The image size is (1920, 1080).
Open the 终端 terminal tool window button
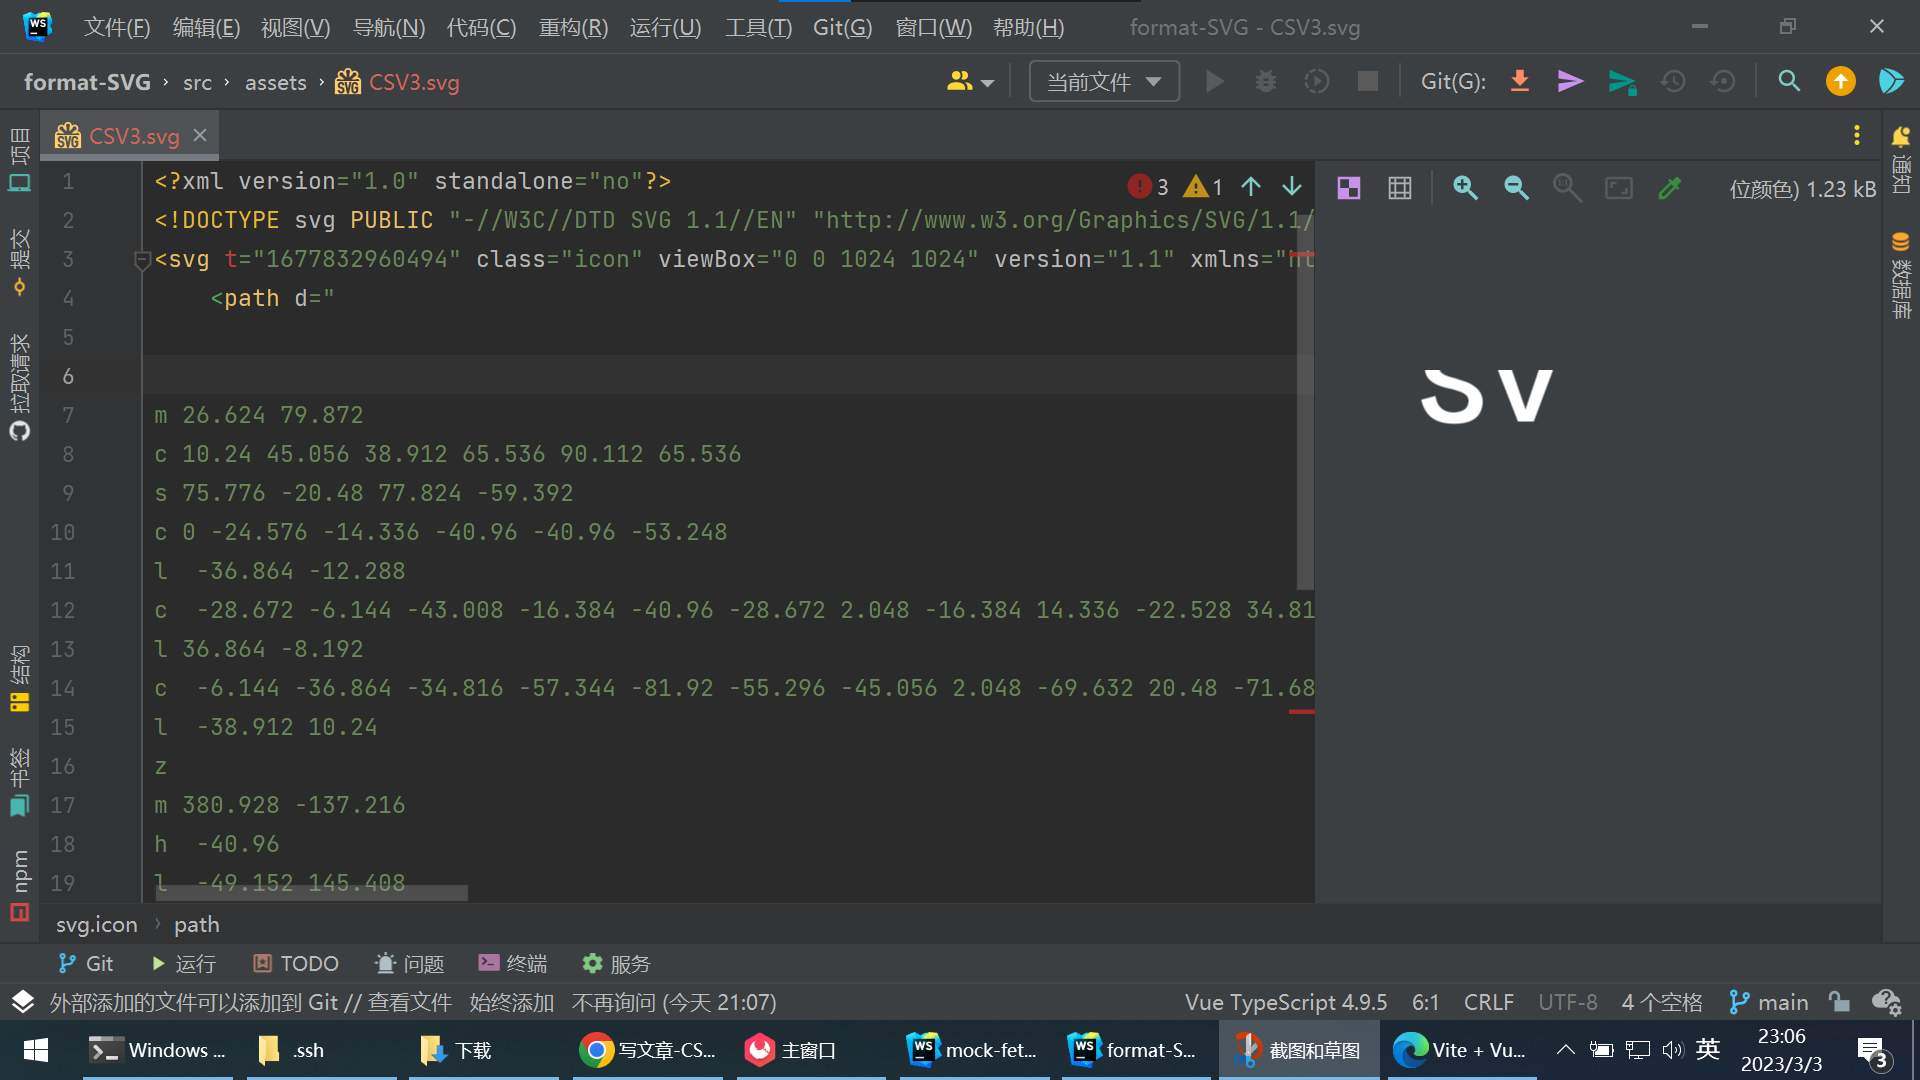click(512, 963)
